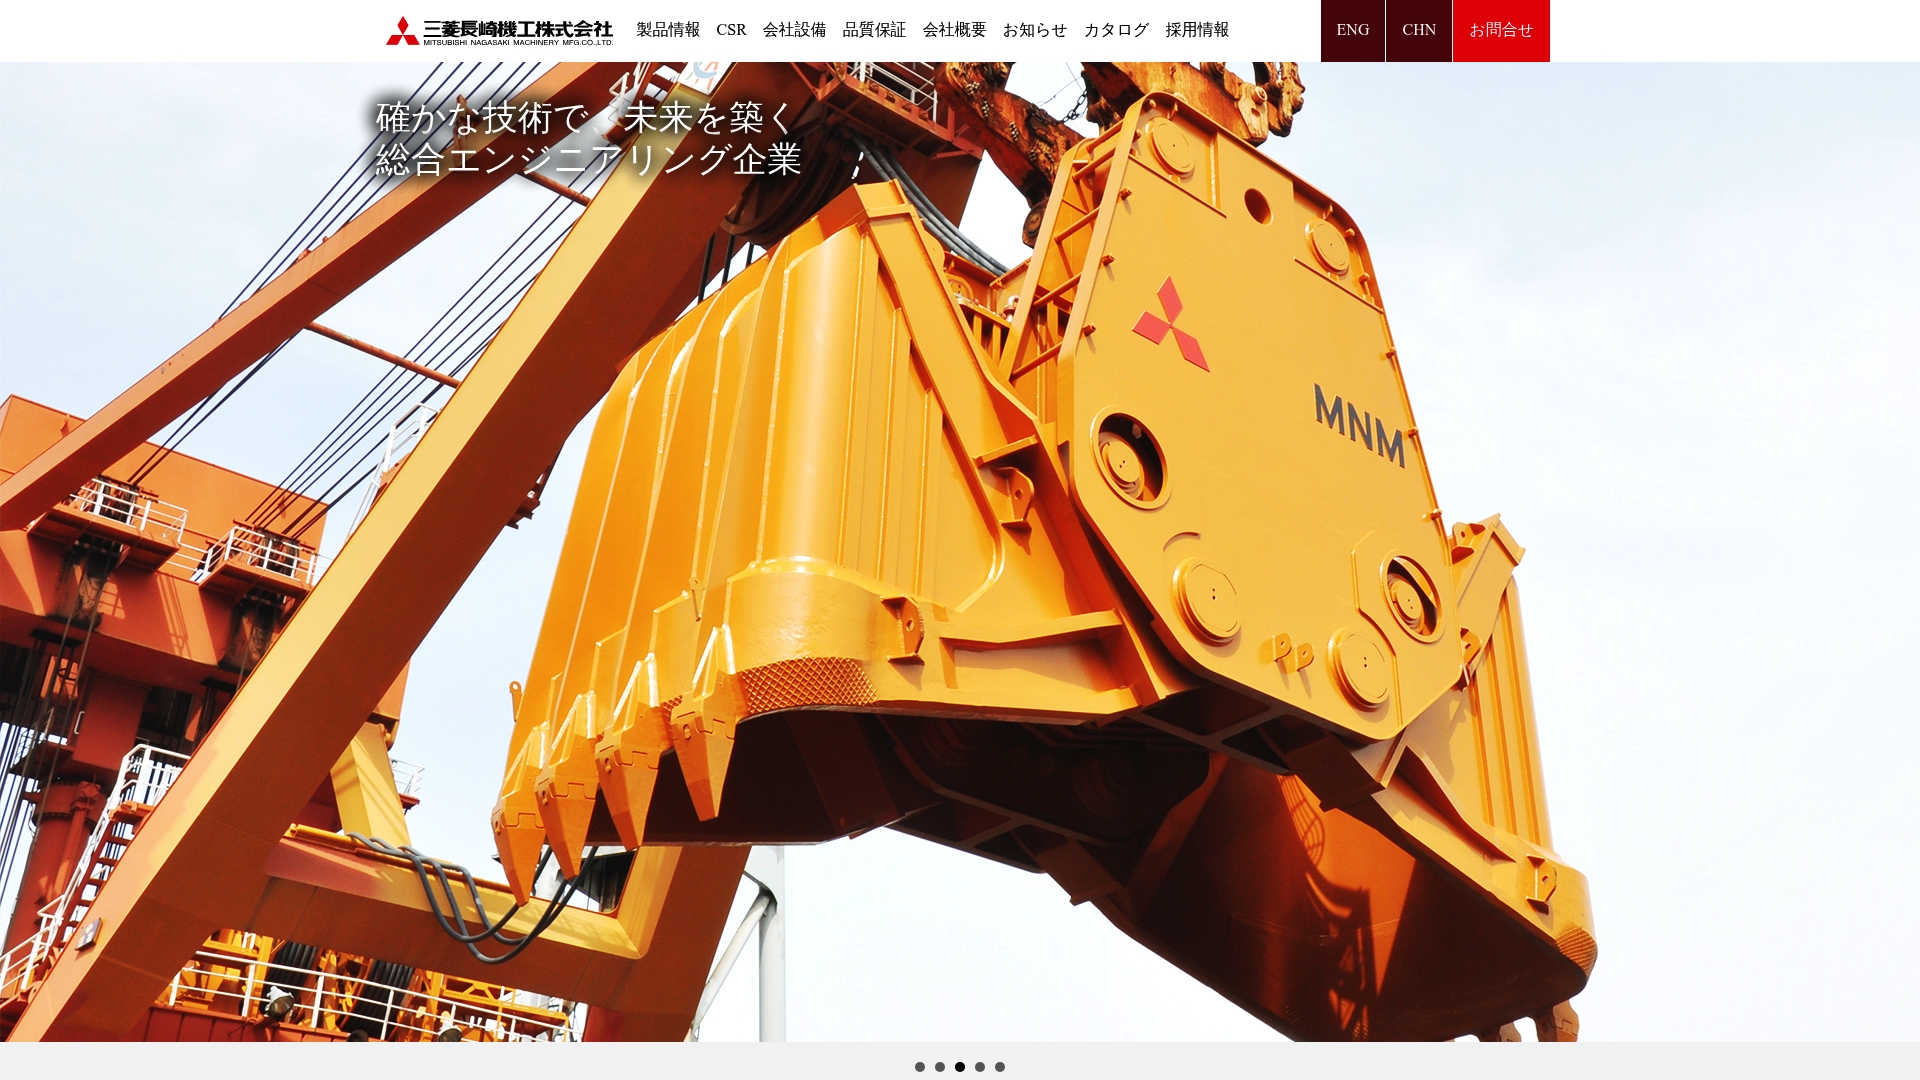
Task: Open the カタログ menu item
Action: tap(1116, 30)
